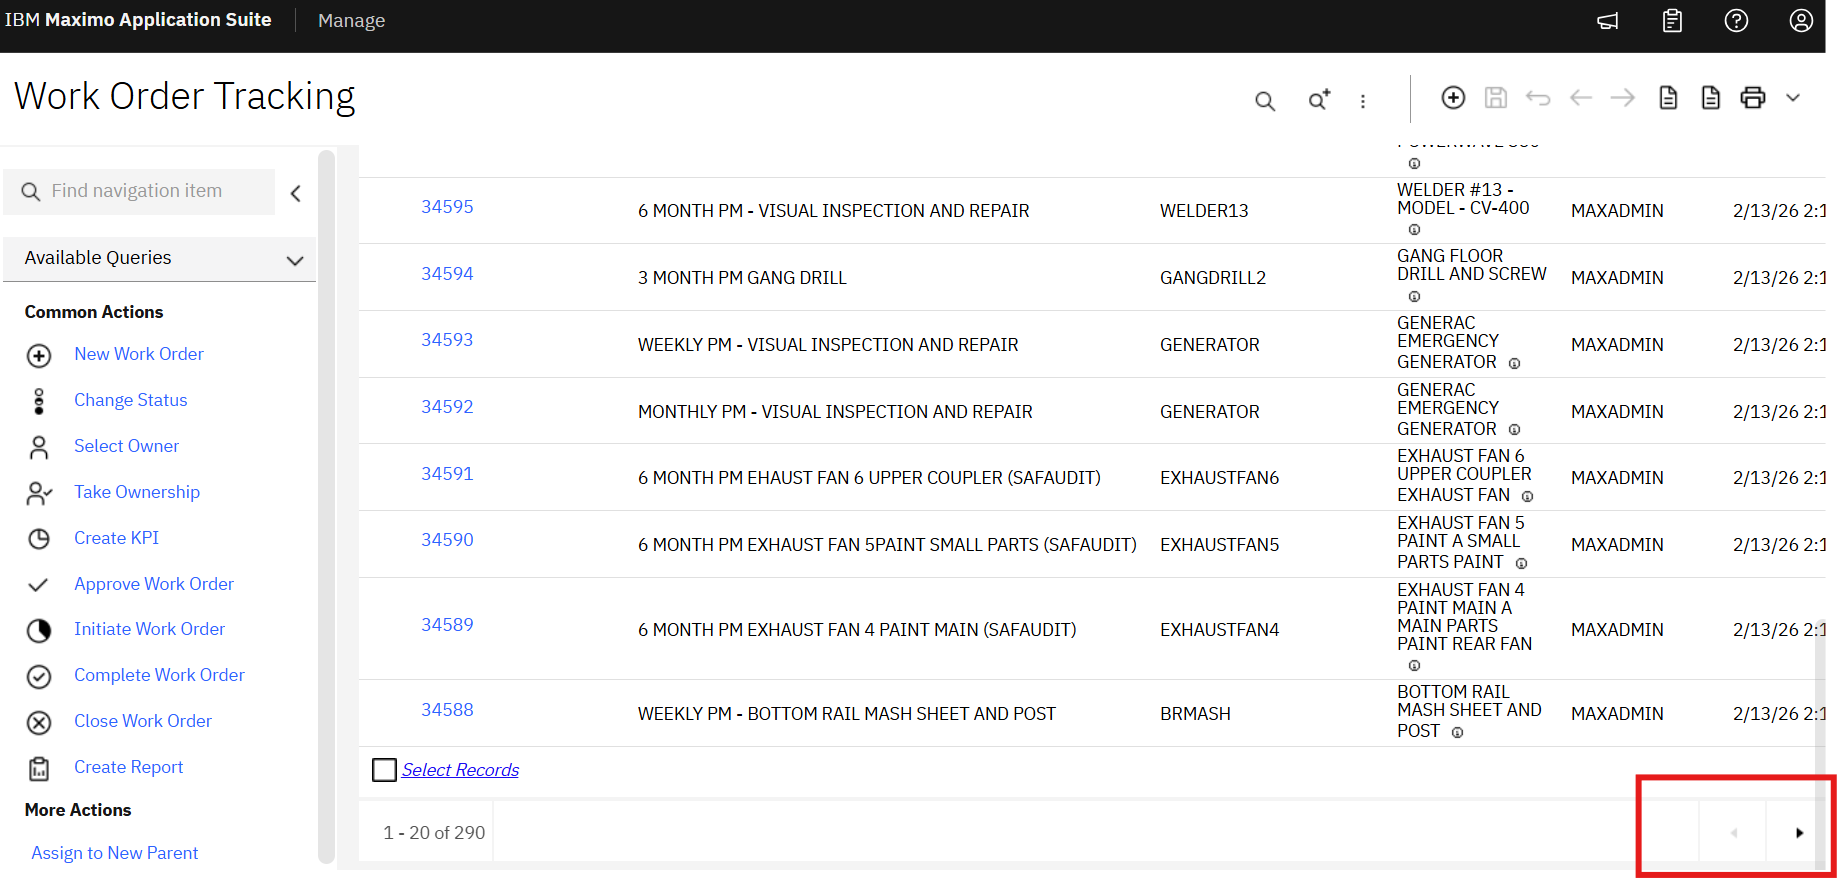Open the toolbar overflow chevron after print
The width and height of the screenshot is (1838, 878).
[x=1793, y=98]
